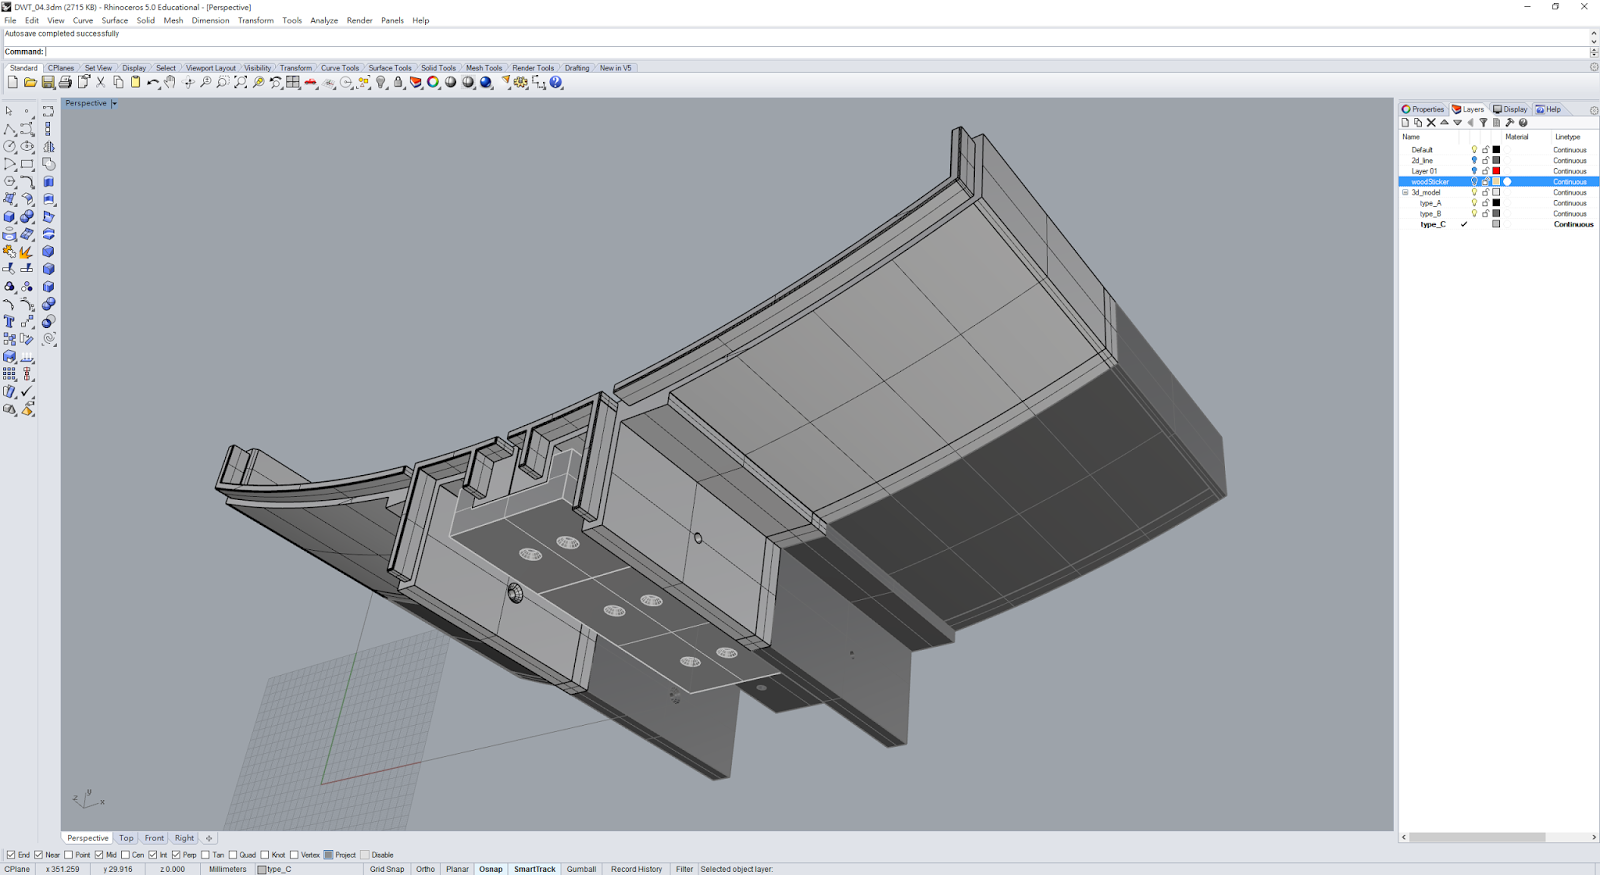Toggle Grid Snap in status bar
Viewport: 1600px width, 875px height.
[387, 869]
